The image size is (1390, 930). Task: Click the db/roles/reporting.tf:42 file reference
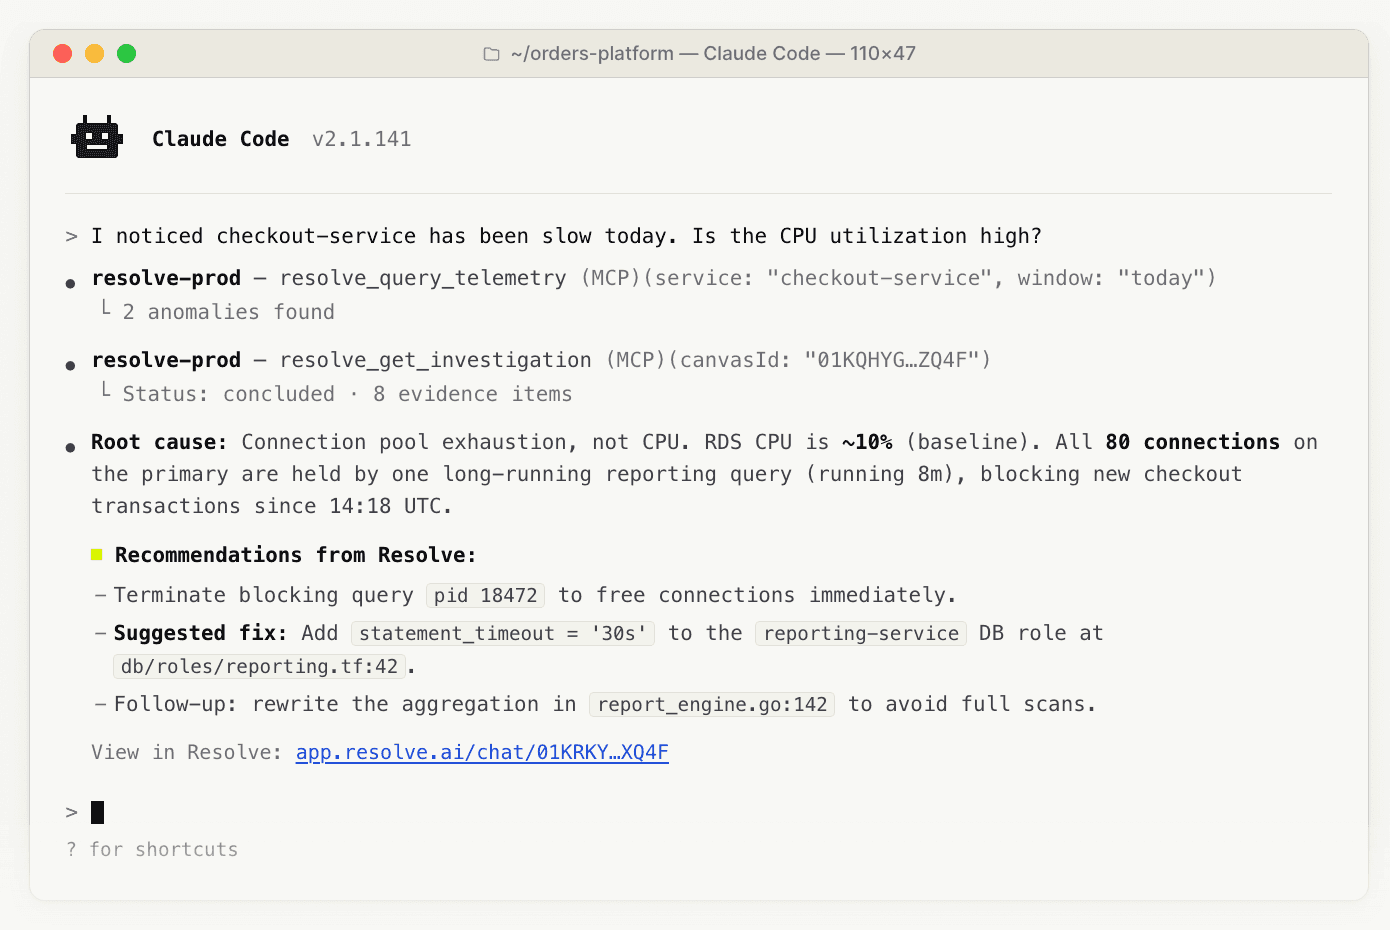(x=259, y=666)
